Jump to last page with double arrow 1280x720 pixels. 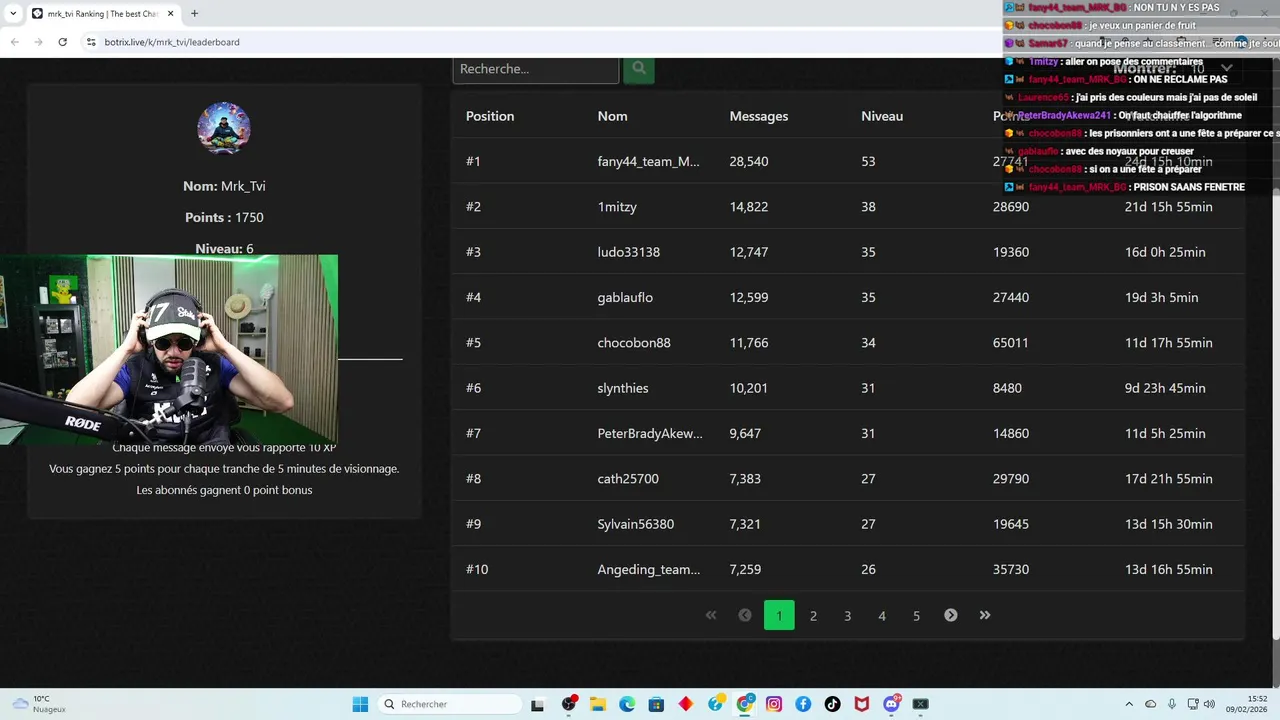[x=984, y=615]
